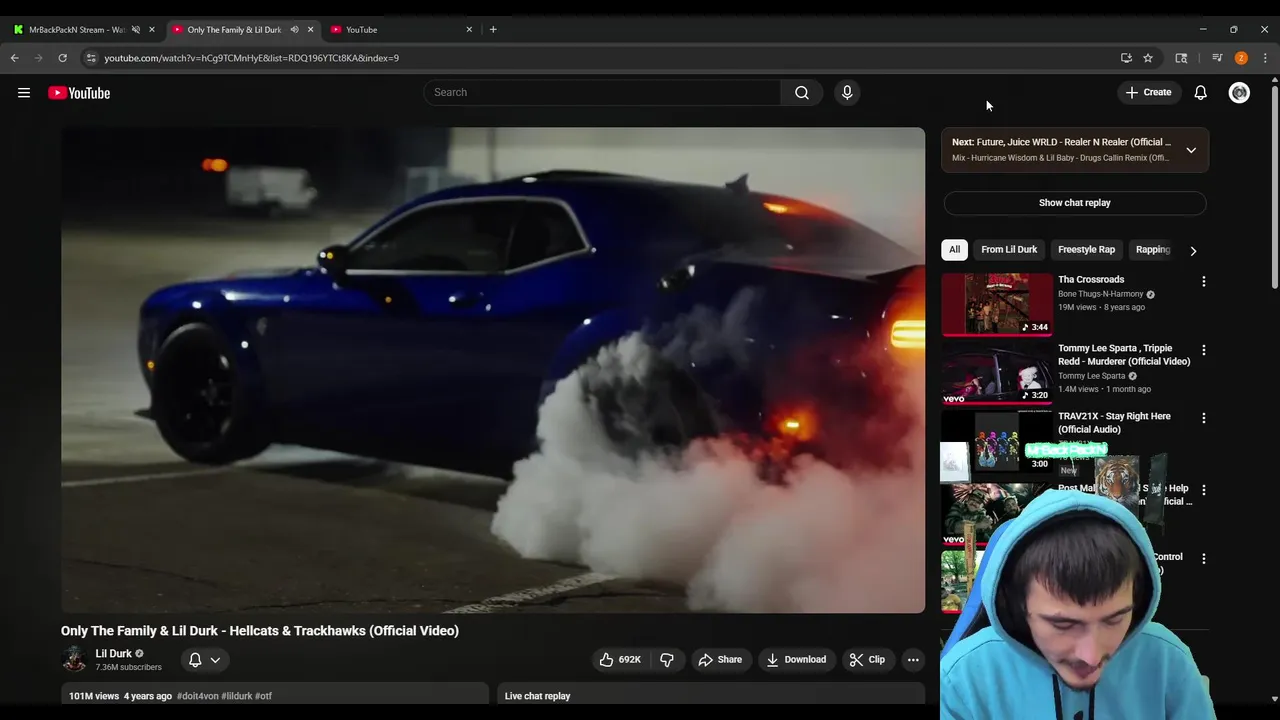1280x720 pixels.
Task: Select the Rapping filter chip
Action: [x=1153, y=250]
